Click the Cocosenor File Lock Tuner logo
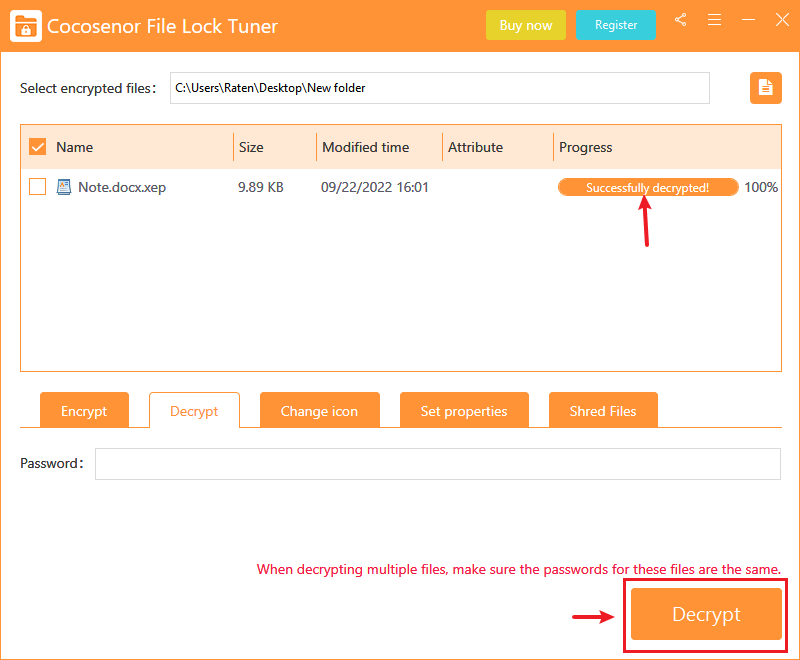This screenshot has width=800, height=660. click(x=26, y=26)
